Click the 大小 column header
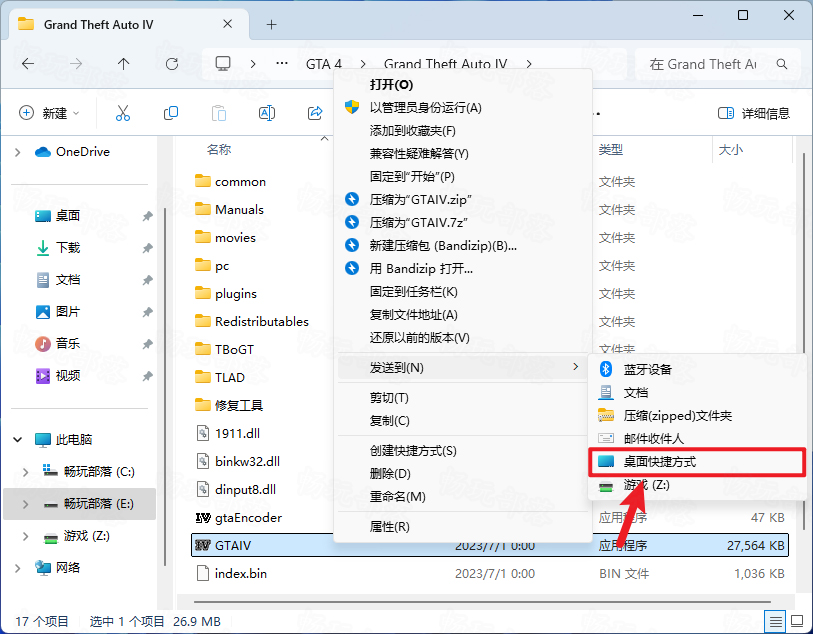Viewport: 813px width, 634px height. pos(731,150)
